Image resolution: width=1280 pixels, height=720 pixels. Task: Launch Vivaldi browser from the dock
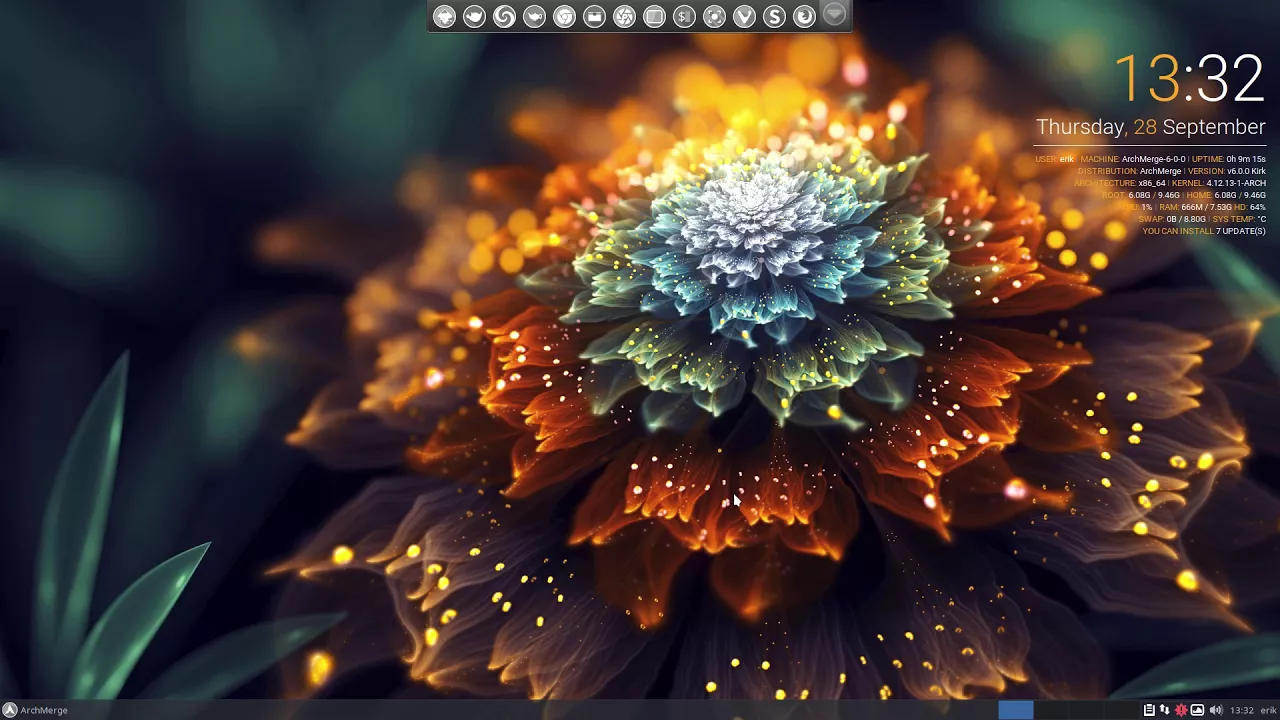[x=744, y=16]
